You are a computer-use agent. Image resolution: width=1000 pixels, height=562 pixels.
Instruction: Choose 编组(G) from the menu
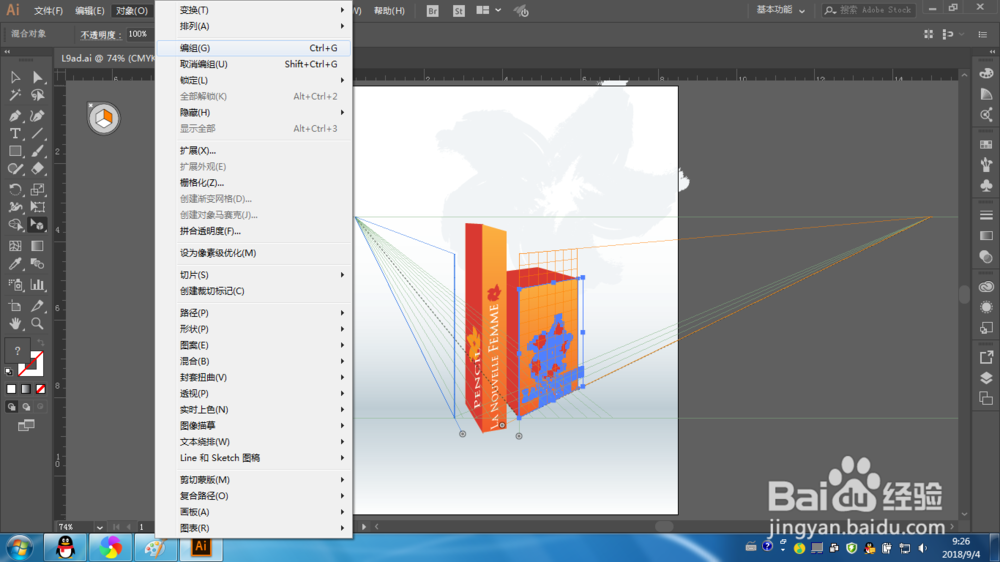coord(255,48)
